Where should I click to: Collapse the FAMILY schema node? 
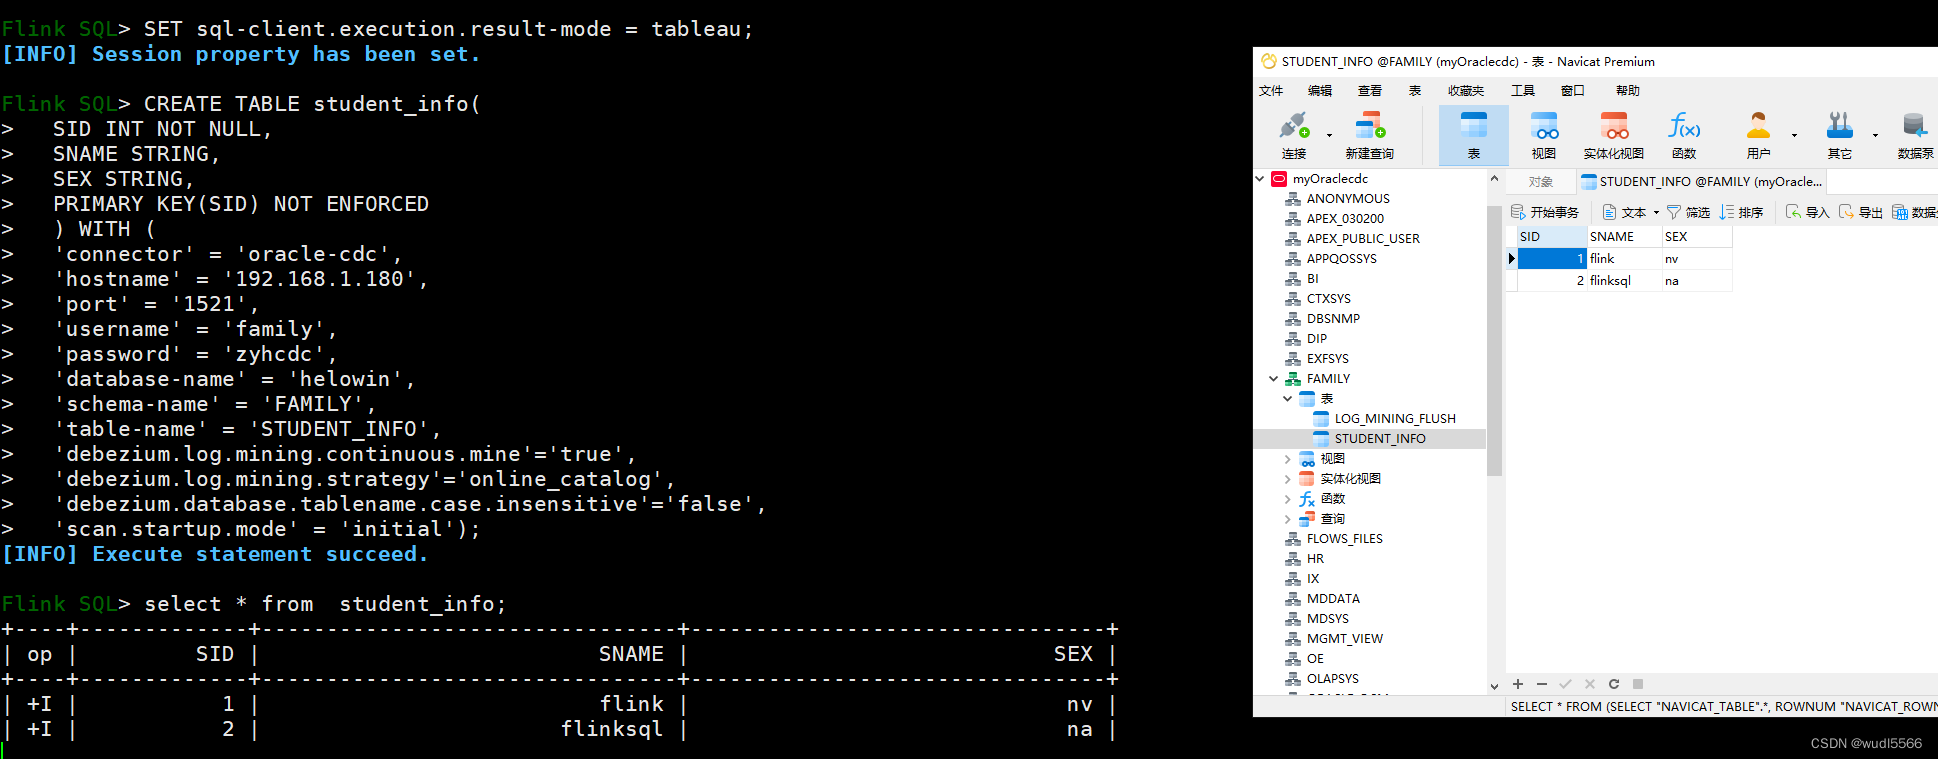click(x=1274, y=379)
